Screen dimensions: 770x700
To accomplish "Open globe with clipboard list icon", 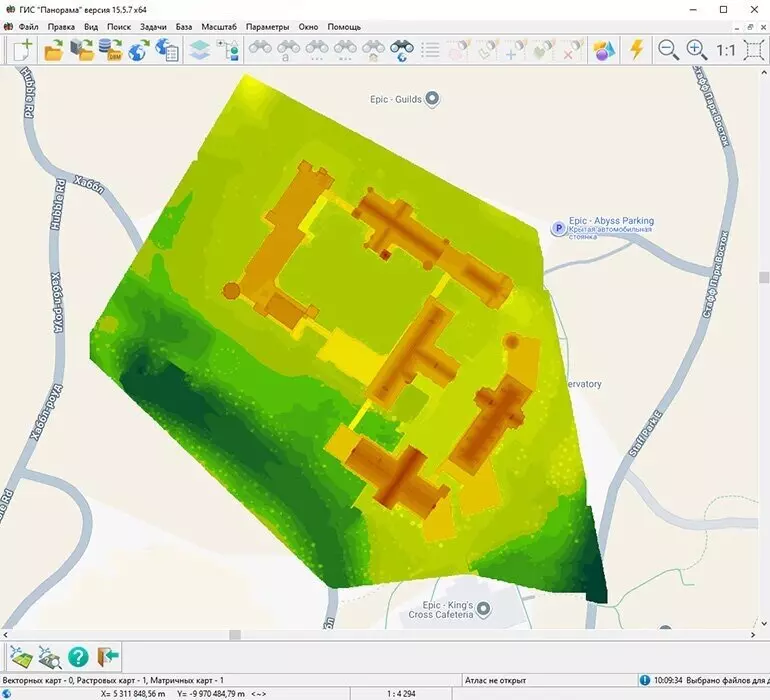I will tap(167, 50).
